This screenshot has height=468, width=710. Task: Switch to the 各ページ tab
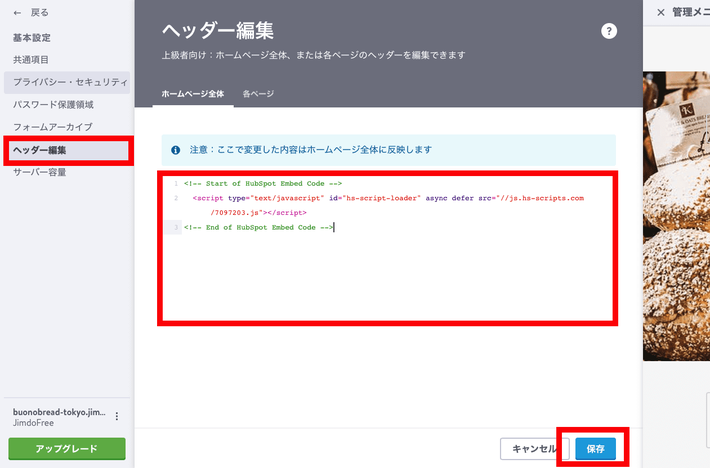pyautogui.click(x=258, y=94)
